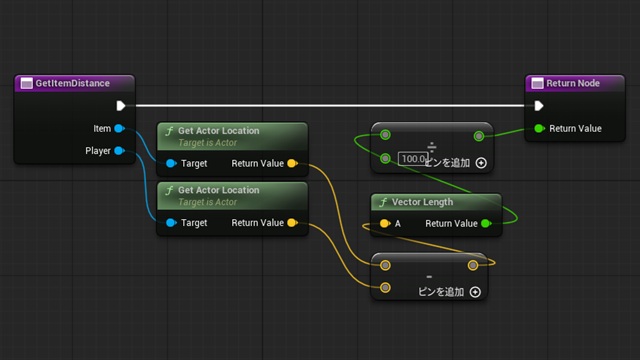The image size is (640, 360).
Task: Click Target pin of lower Get Actor Location
Action: point(171,223)
